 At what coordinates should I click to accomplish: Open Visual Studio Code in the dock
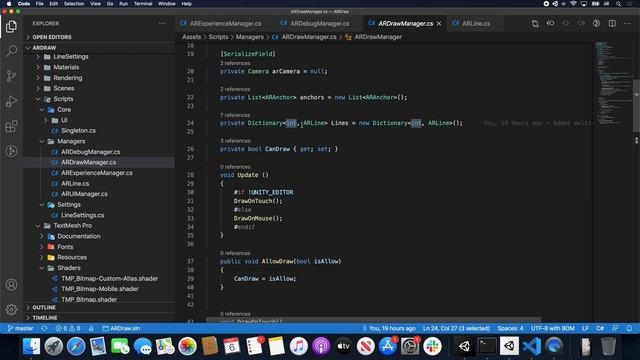click(x=531, y=346)
